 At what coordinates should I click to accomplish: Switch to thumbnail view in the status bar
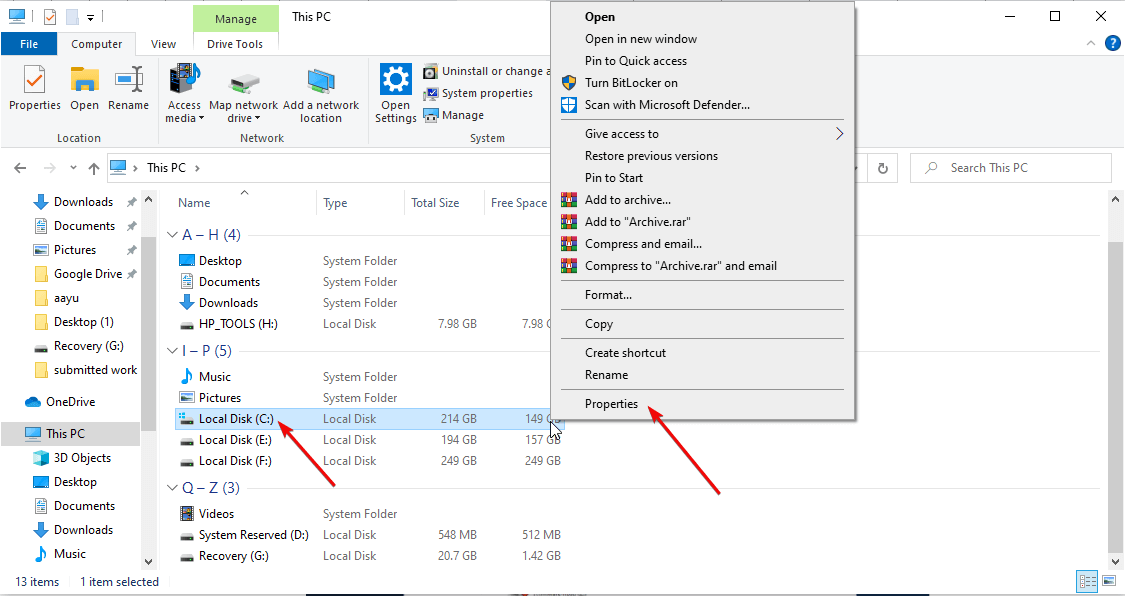click(x=1111, y=581)
